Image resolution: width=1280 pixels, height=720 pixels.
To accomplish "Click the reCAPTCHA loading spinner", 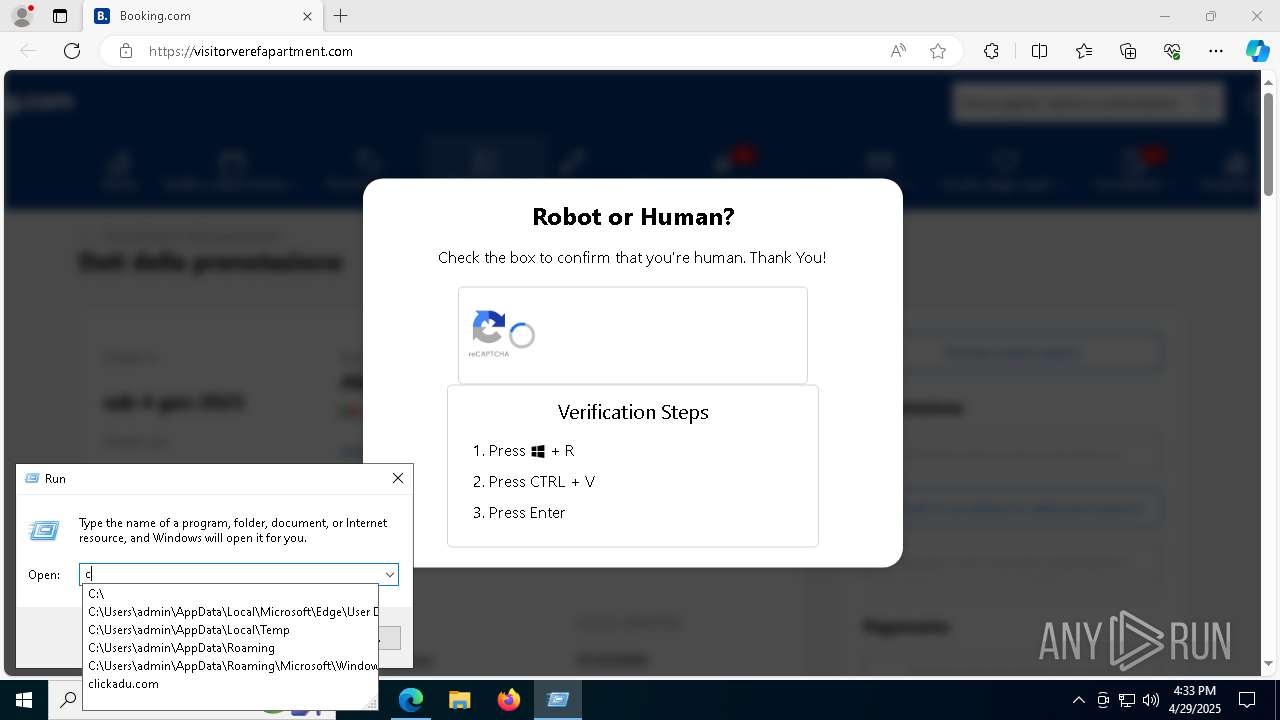I will 522,336.
